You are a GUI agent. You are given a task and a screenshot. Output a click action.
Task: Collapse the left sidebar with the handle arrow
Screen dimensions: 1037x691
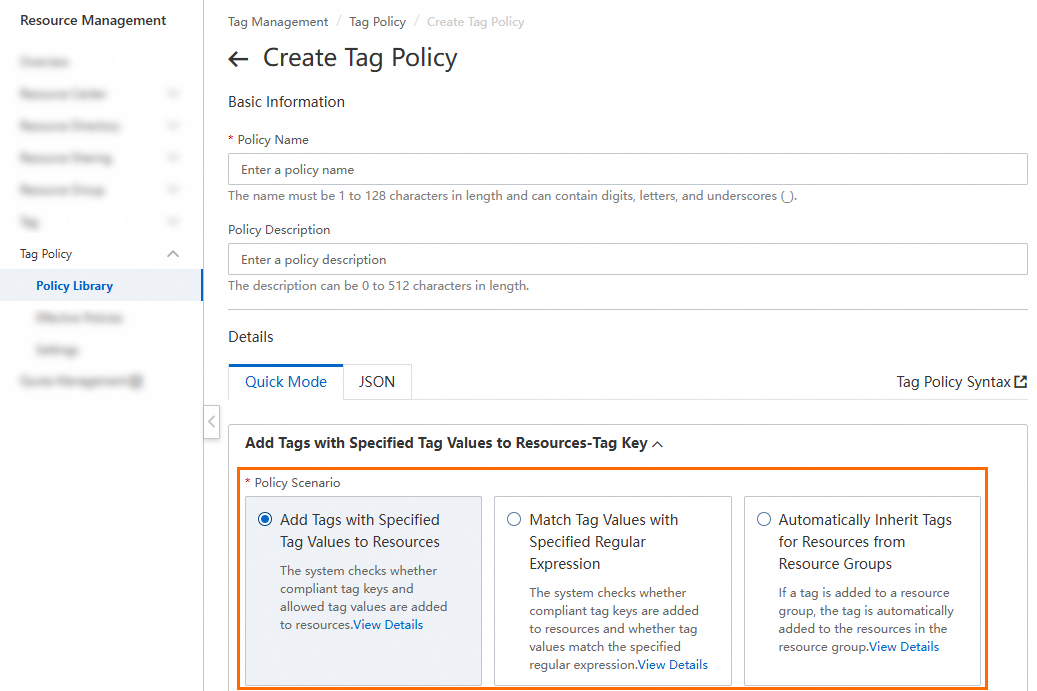(211, 422)
